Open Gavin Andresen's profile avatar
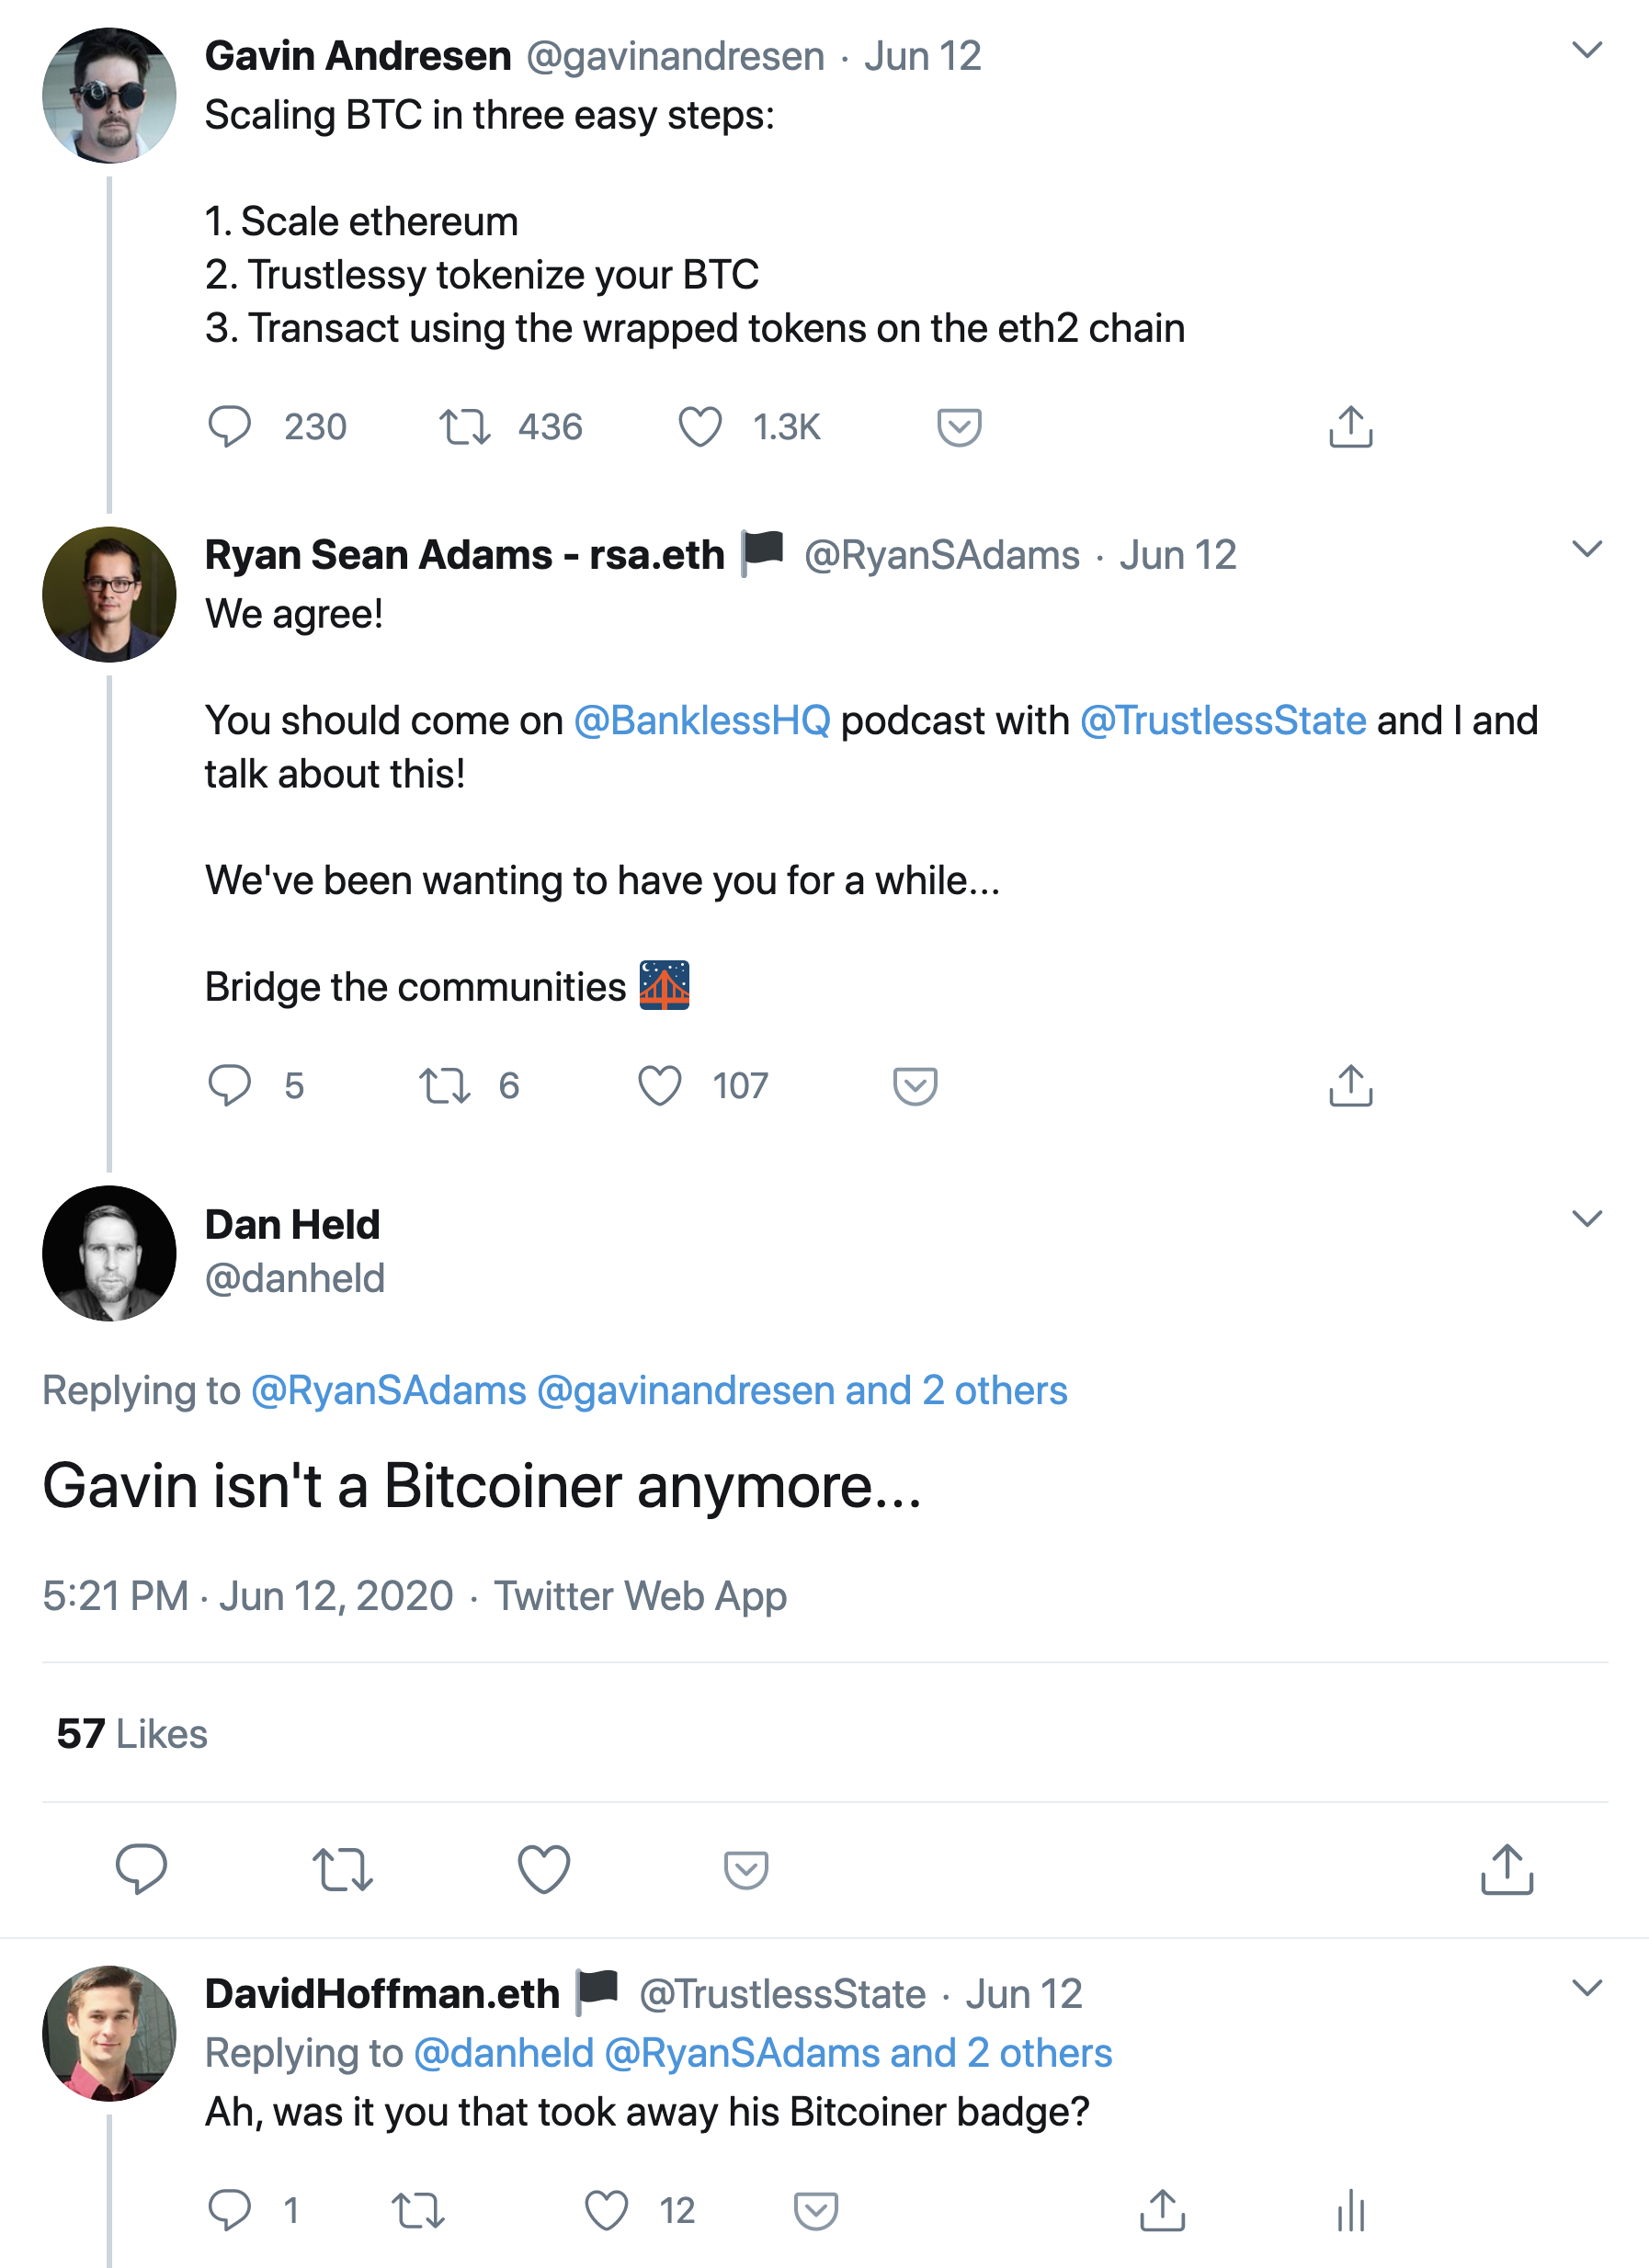The width and height of the screenshot is (1649, 2268). click(x=109, y=95)
